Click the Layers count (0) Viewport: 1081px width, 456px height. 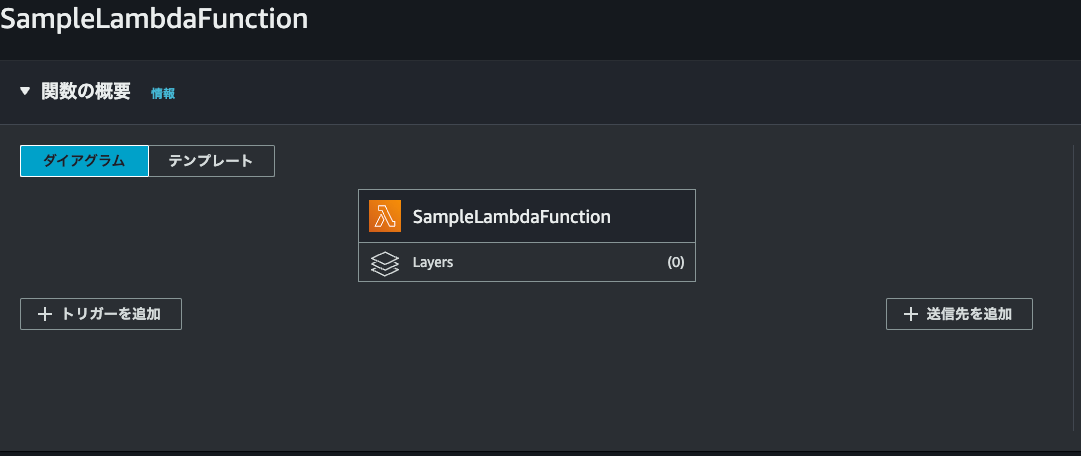pyautogui.click(x=676, y=262)
